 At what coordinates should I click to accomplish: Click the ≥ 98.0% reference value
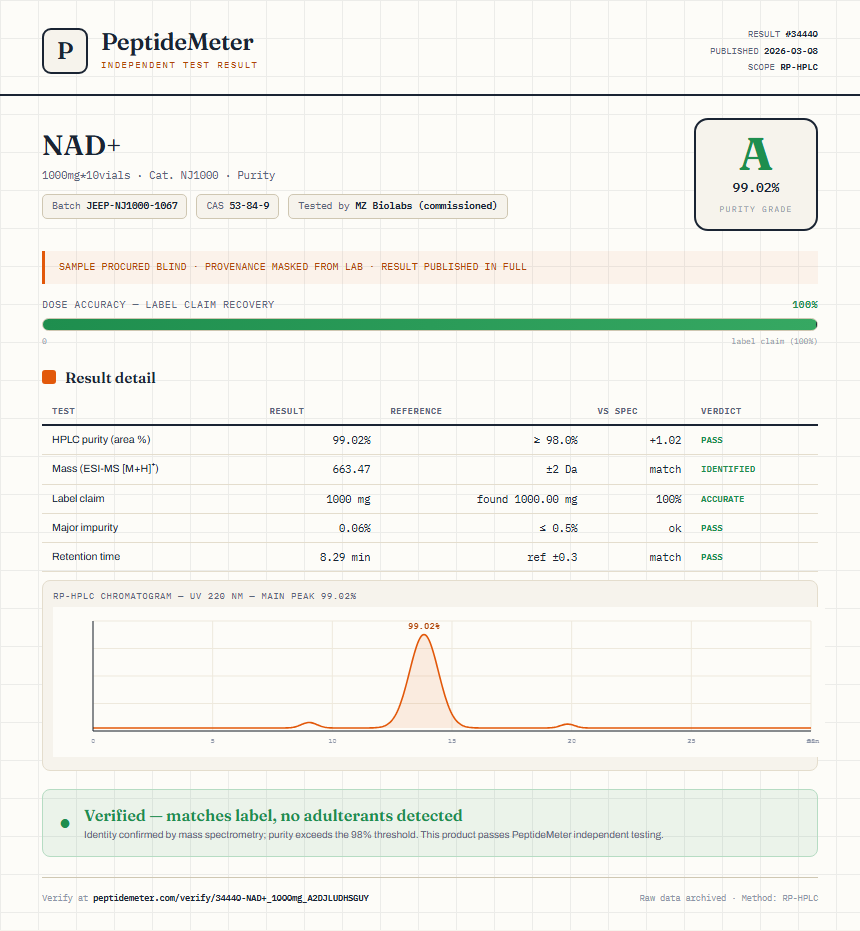coord(555,440)
